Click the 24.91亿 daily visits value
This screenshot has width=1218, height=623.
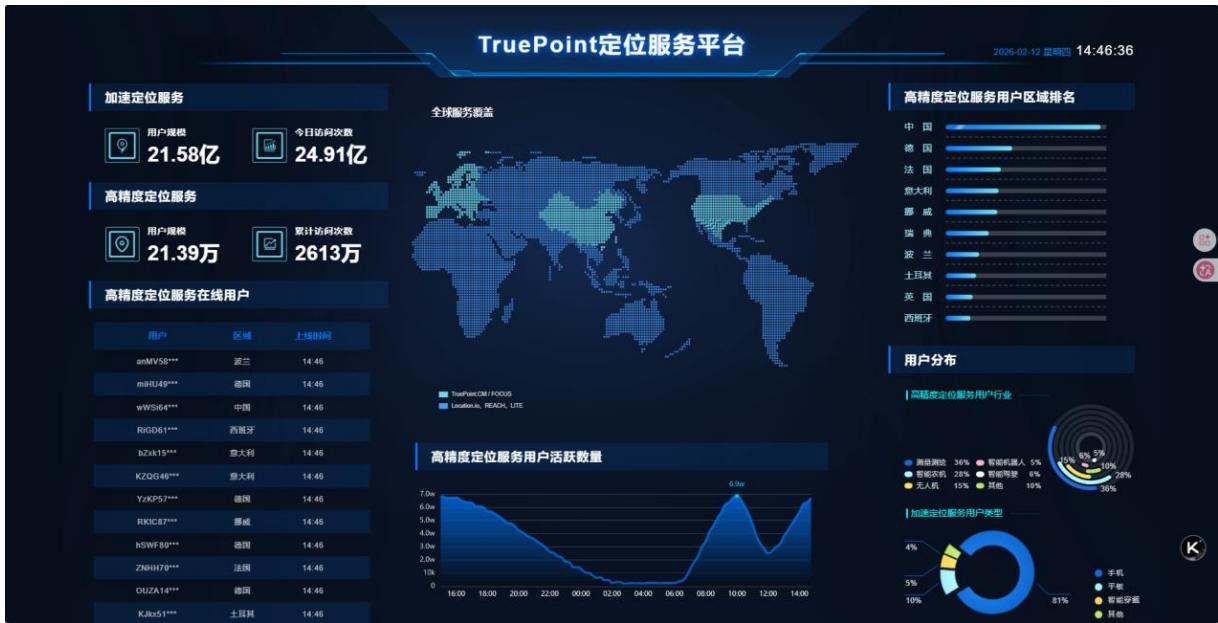coord(331,154)
